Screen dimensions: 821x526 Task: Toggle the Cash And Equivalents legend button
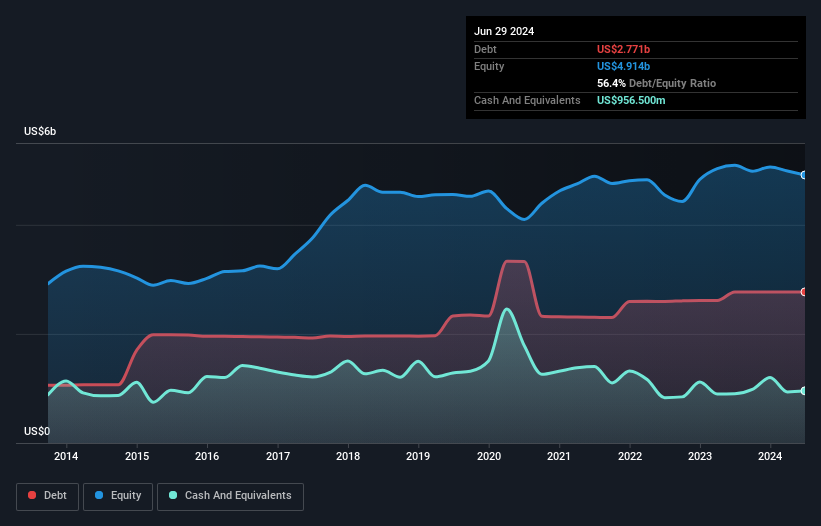point(230,496)
